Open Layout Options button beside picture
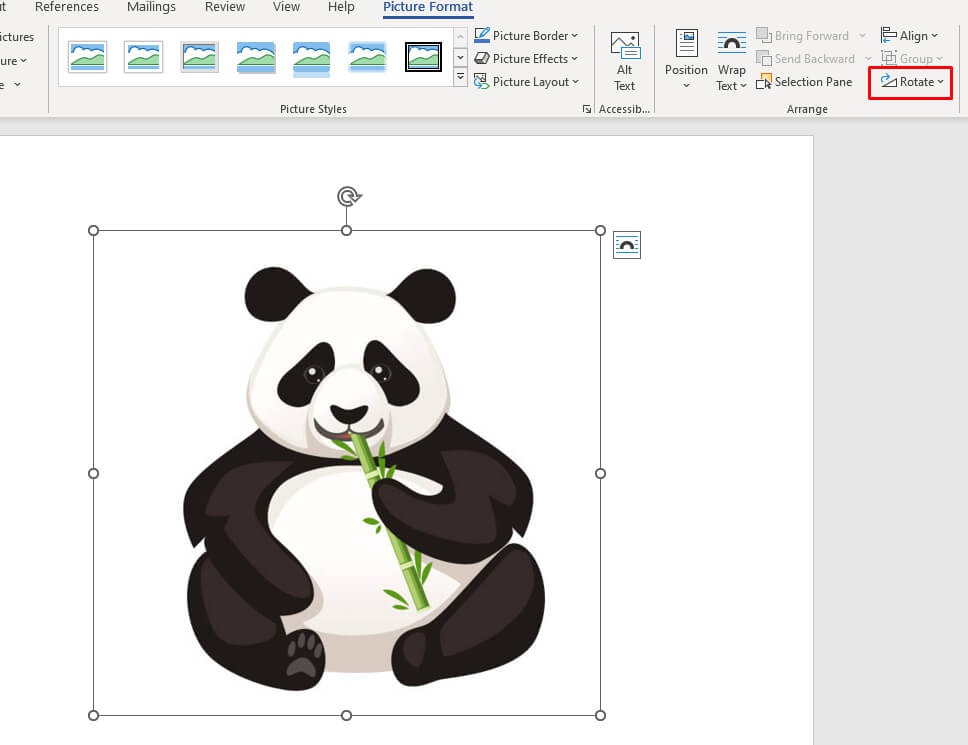Screen dimensions: 968x745 click(627, 245)
